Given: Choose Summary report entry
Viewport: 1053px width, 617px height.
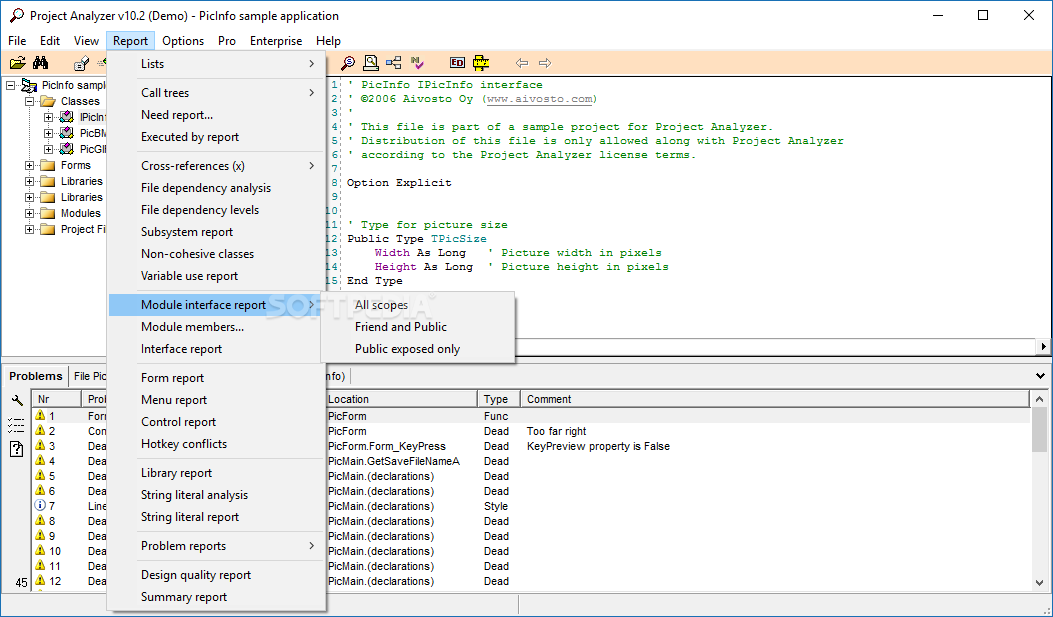Looking at the screenshot, I should [x=216, y=597].
